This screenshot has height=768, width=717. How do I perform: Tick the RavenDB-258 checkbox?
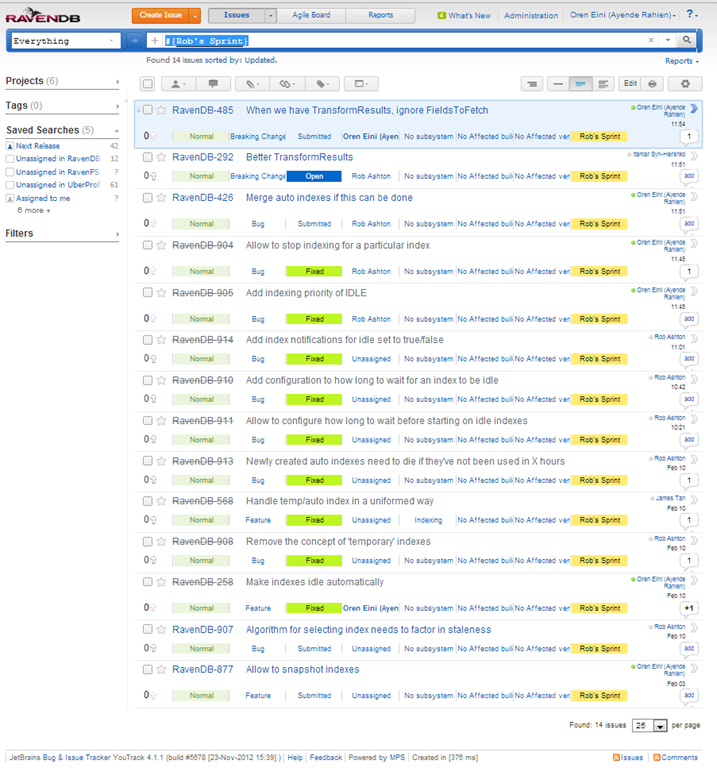[147, 582]
